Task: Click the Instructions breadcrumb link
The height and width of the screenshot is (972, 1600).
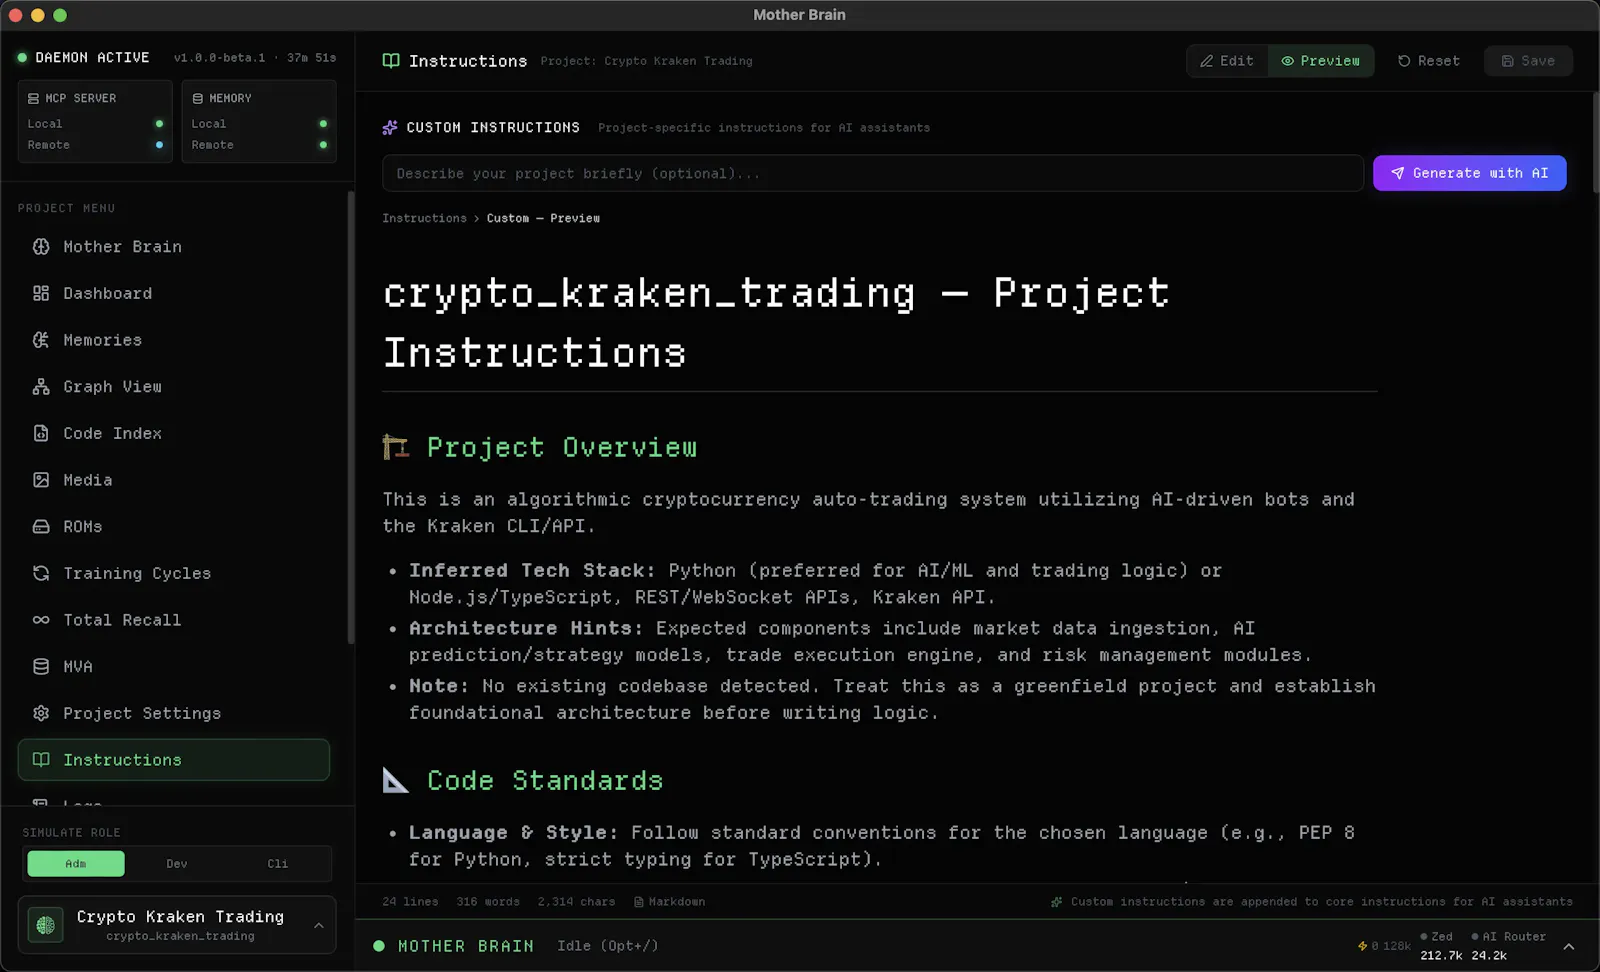Action: (424, 218)
